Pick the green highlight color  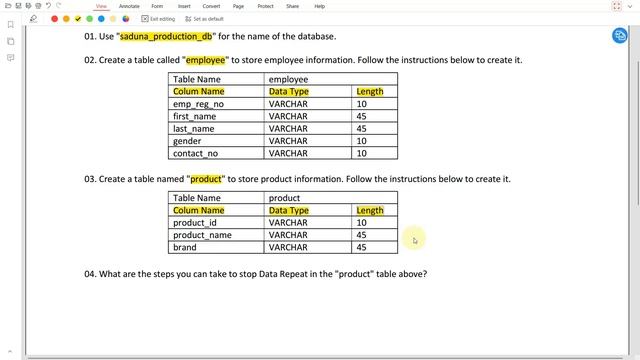click(x=89, y=19)
